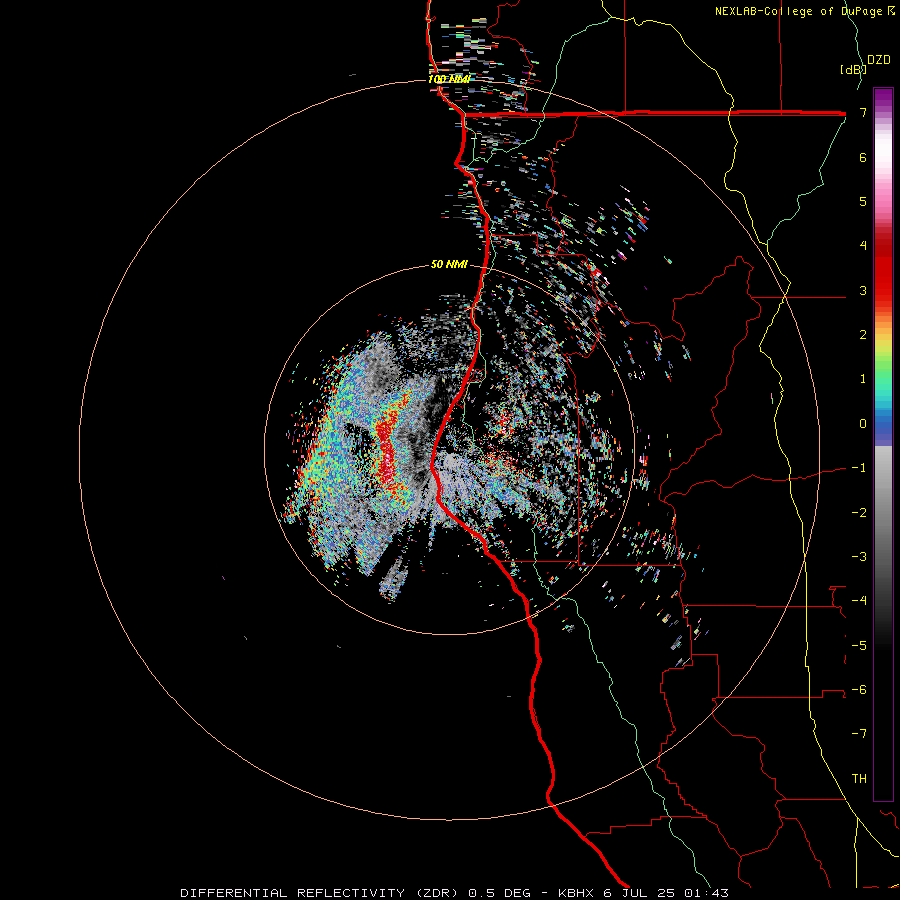The height and width of the screenshot is (900, 900).
Task: Click the positive 6 scale tick label
Action: click(863, 157)
